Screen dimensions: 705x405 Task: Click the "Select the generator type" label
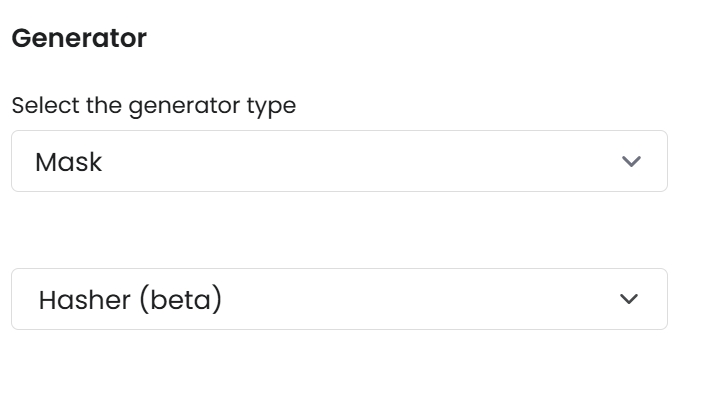(153, 105)
